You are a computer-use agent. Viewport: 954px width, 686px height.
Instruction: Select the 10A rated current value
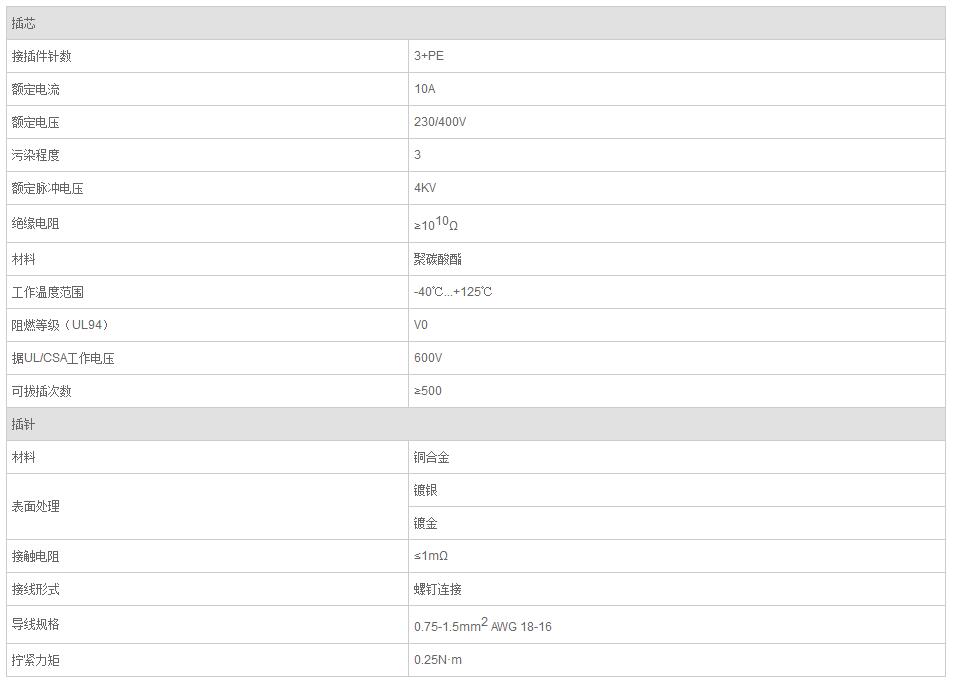pyautogui.click(x=425, y=89)
